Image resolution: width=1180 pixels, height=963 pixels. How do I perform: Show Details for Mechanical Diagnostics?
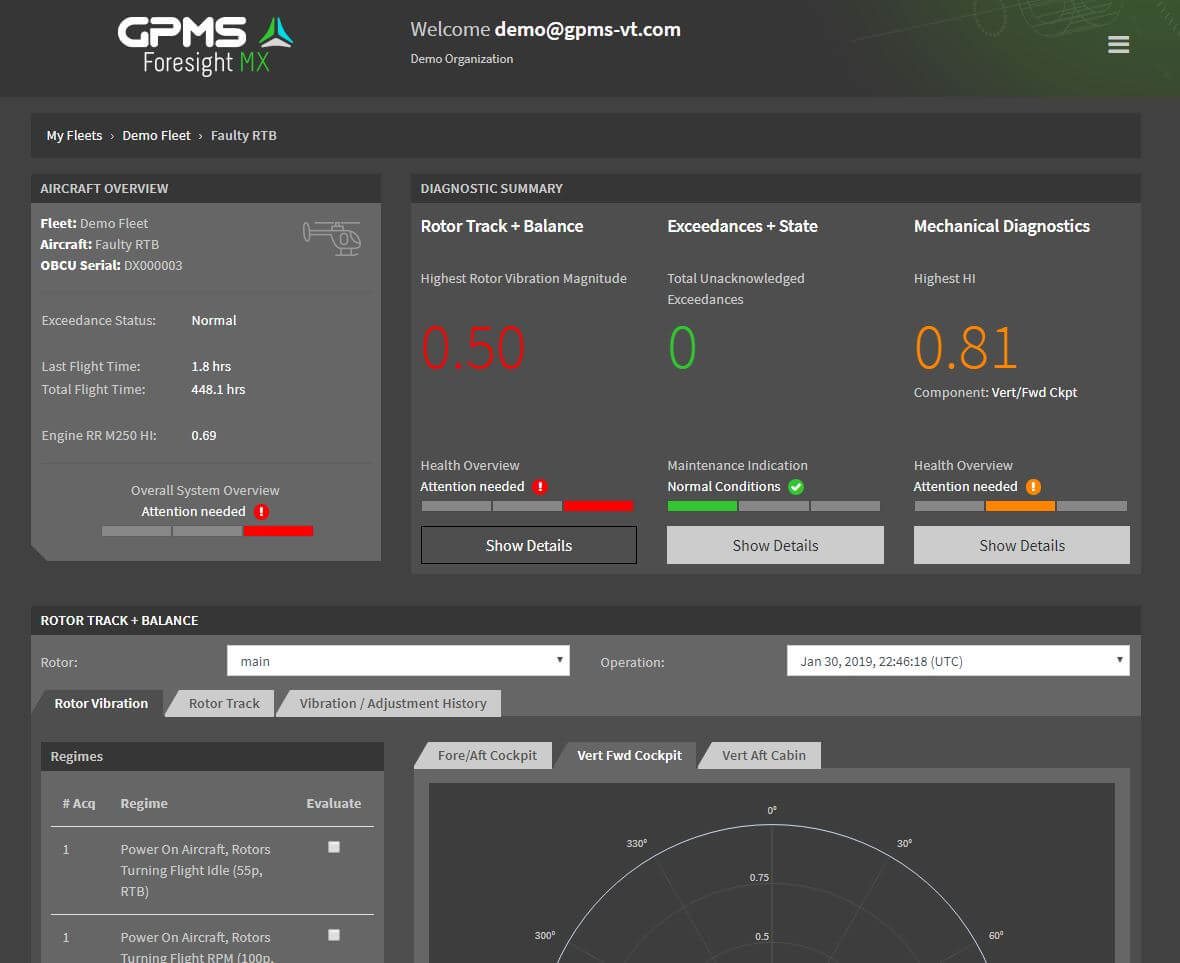(1021, 545)
